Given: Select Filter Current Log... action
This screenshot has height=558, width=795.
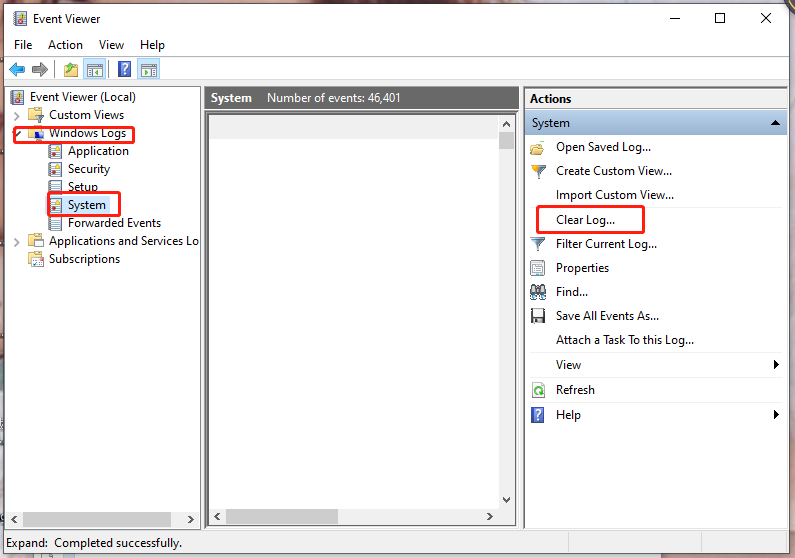Looking at the screenshot, I should [606, 244].
